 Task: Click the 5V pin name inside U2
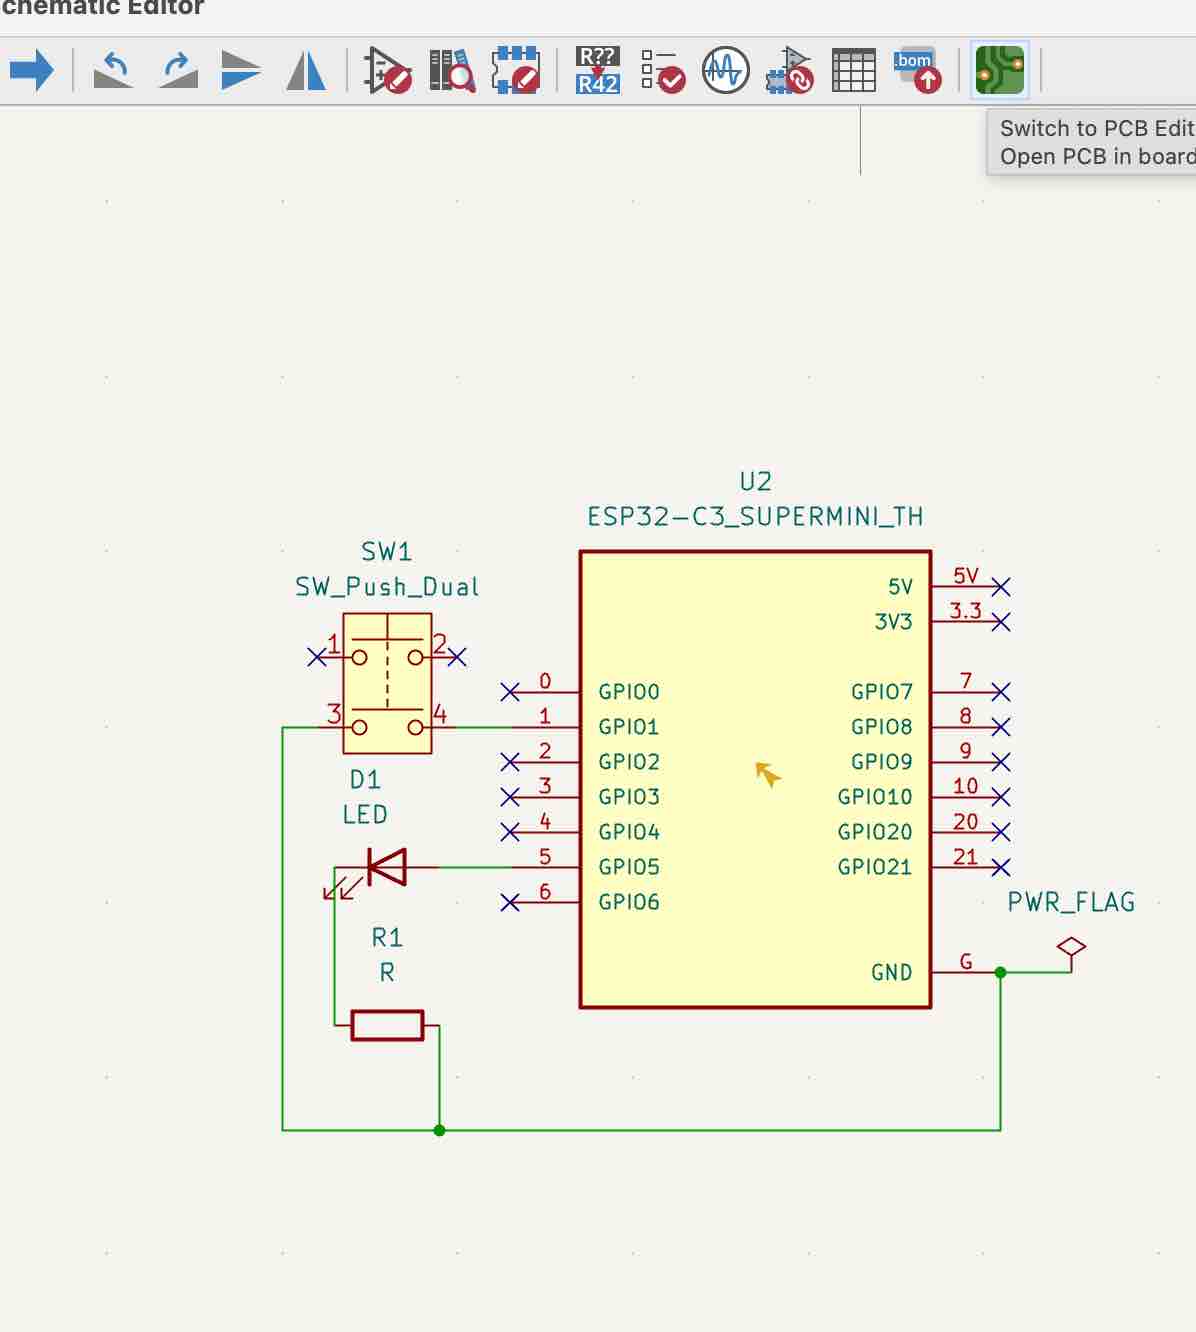[x=900, y=587]
